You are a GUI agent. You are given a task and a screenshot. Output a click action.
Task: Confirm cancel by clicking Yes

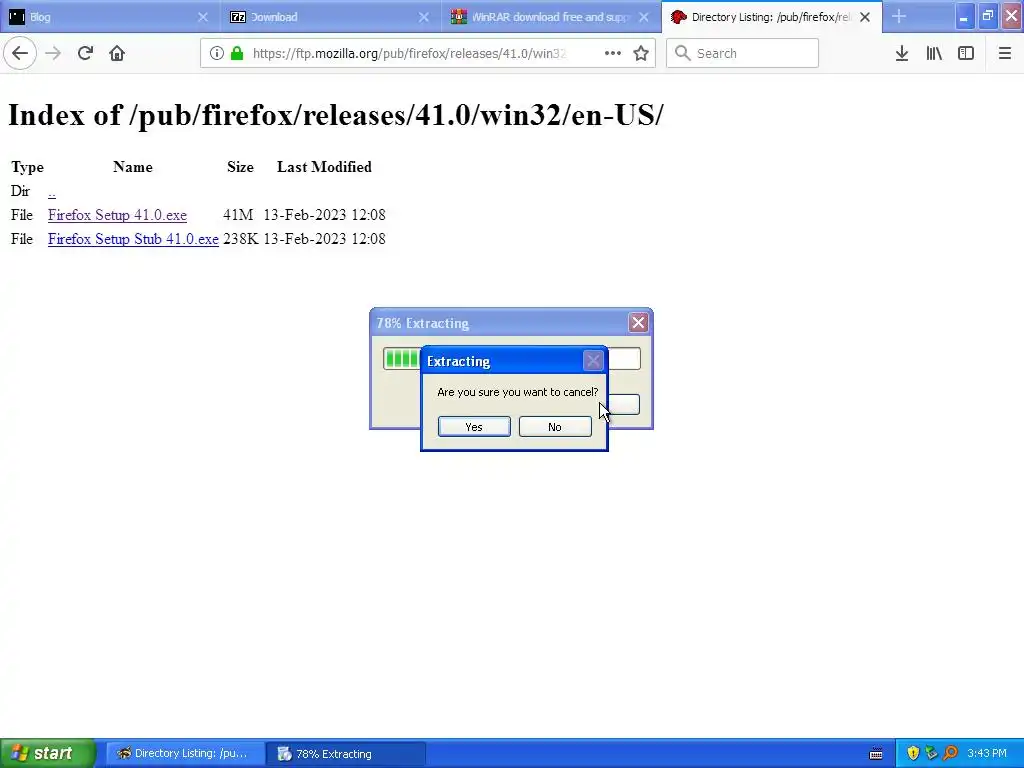[474, 426]
